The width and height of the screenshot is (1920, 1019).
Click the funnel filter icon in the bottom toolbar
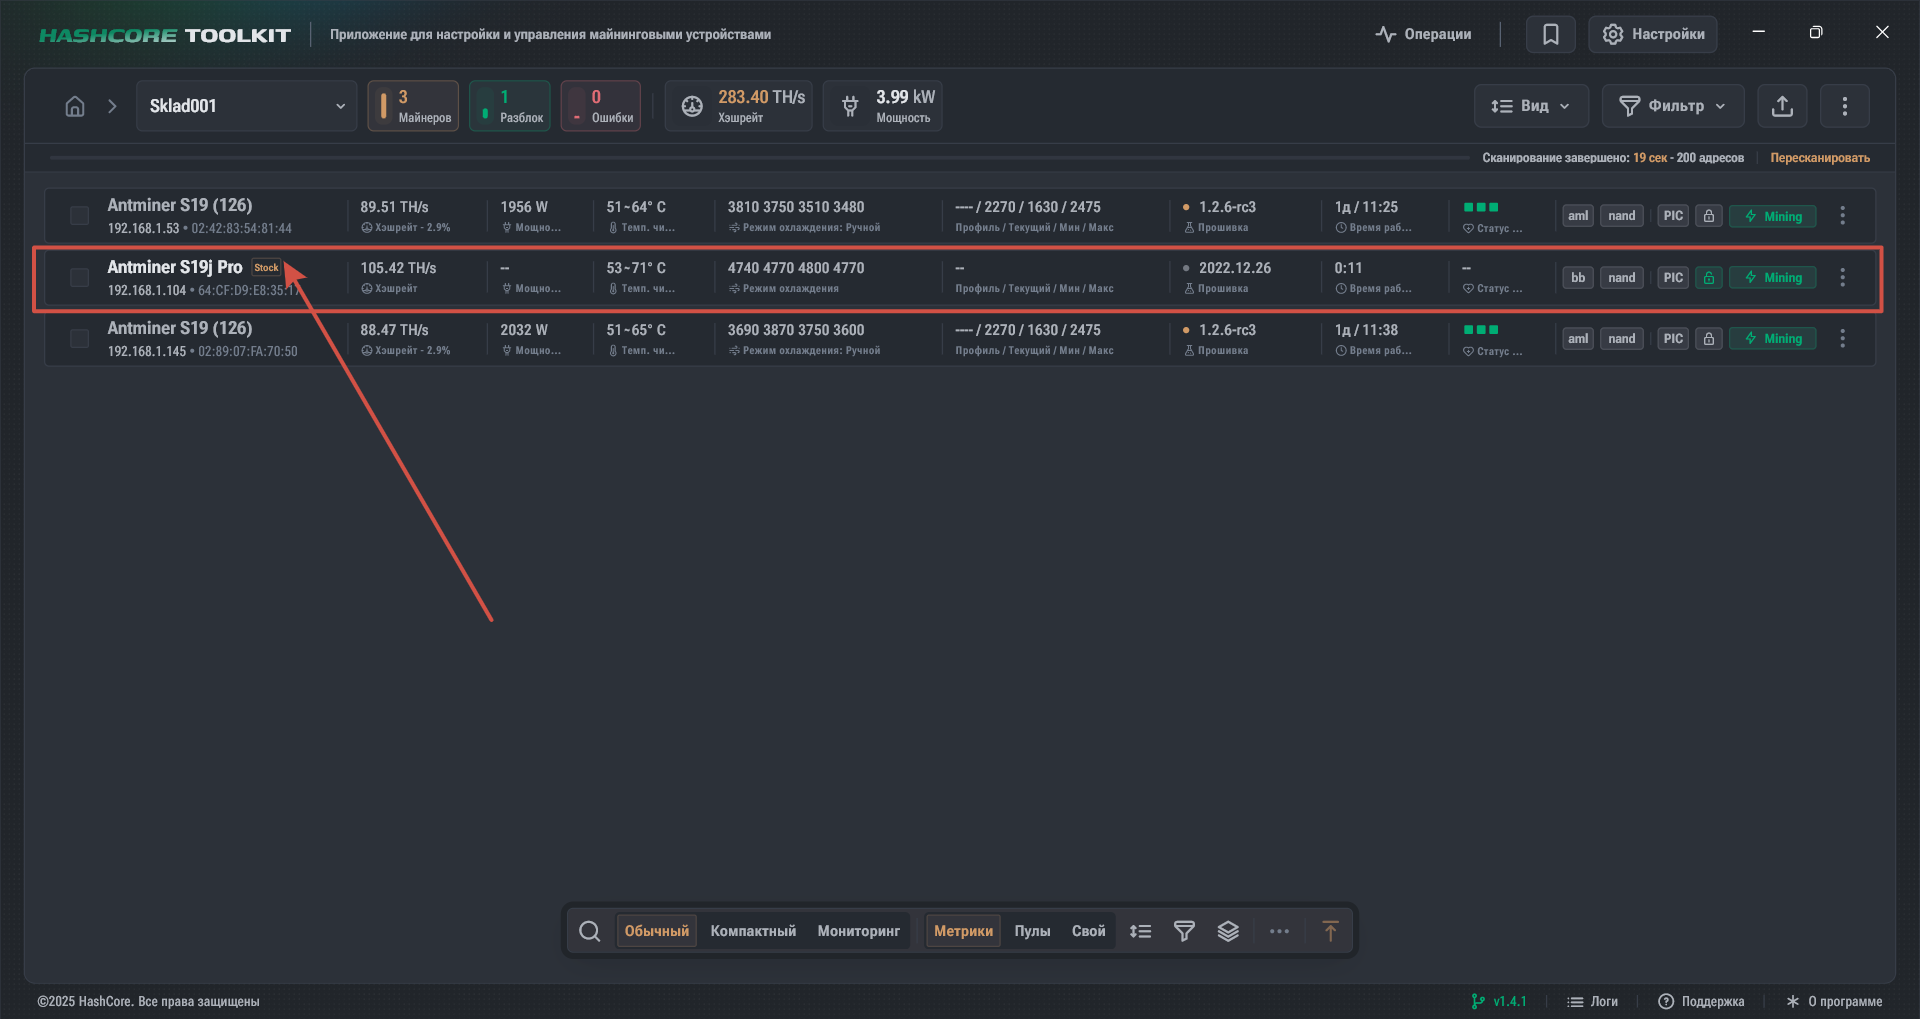coord(1184,931)
